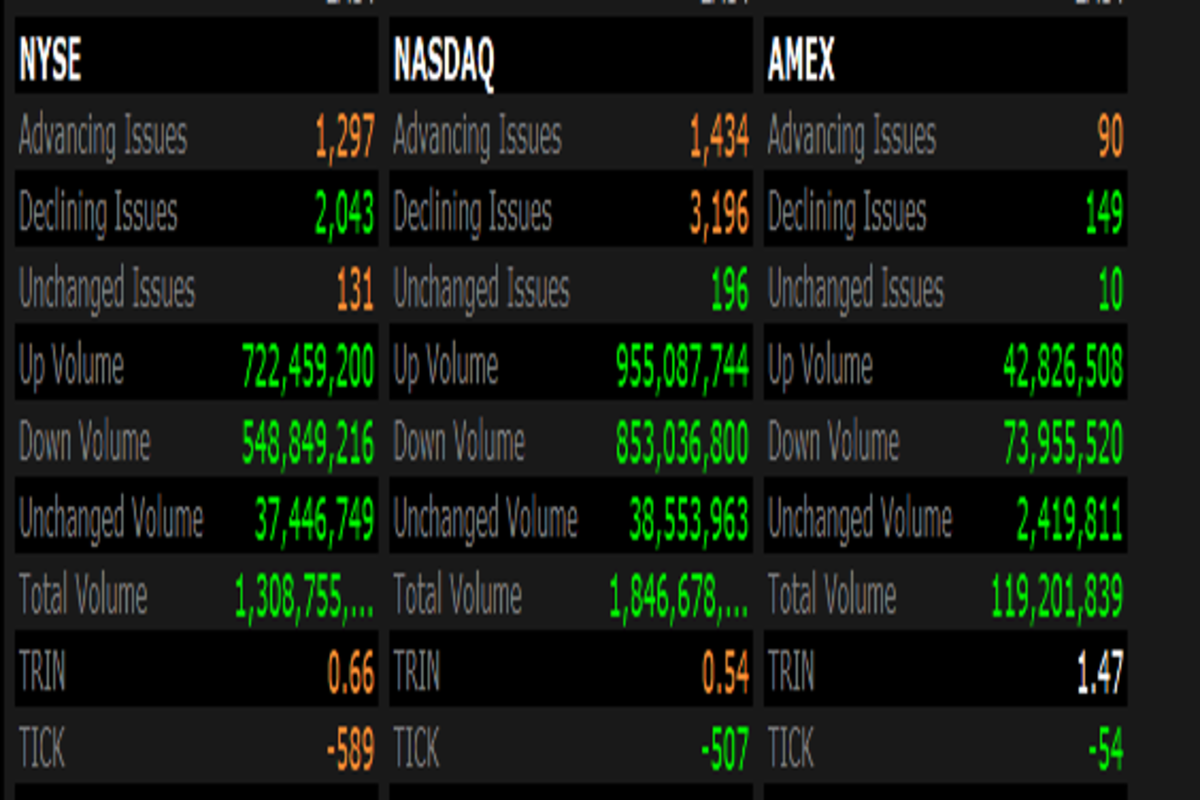Click NYSE TICK value -589
The height and width of the screenshot is (800, 1200).
[x=350, y=750]
